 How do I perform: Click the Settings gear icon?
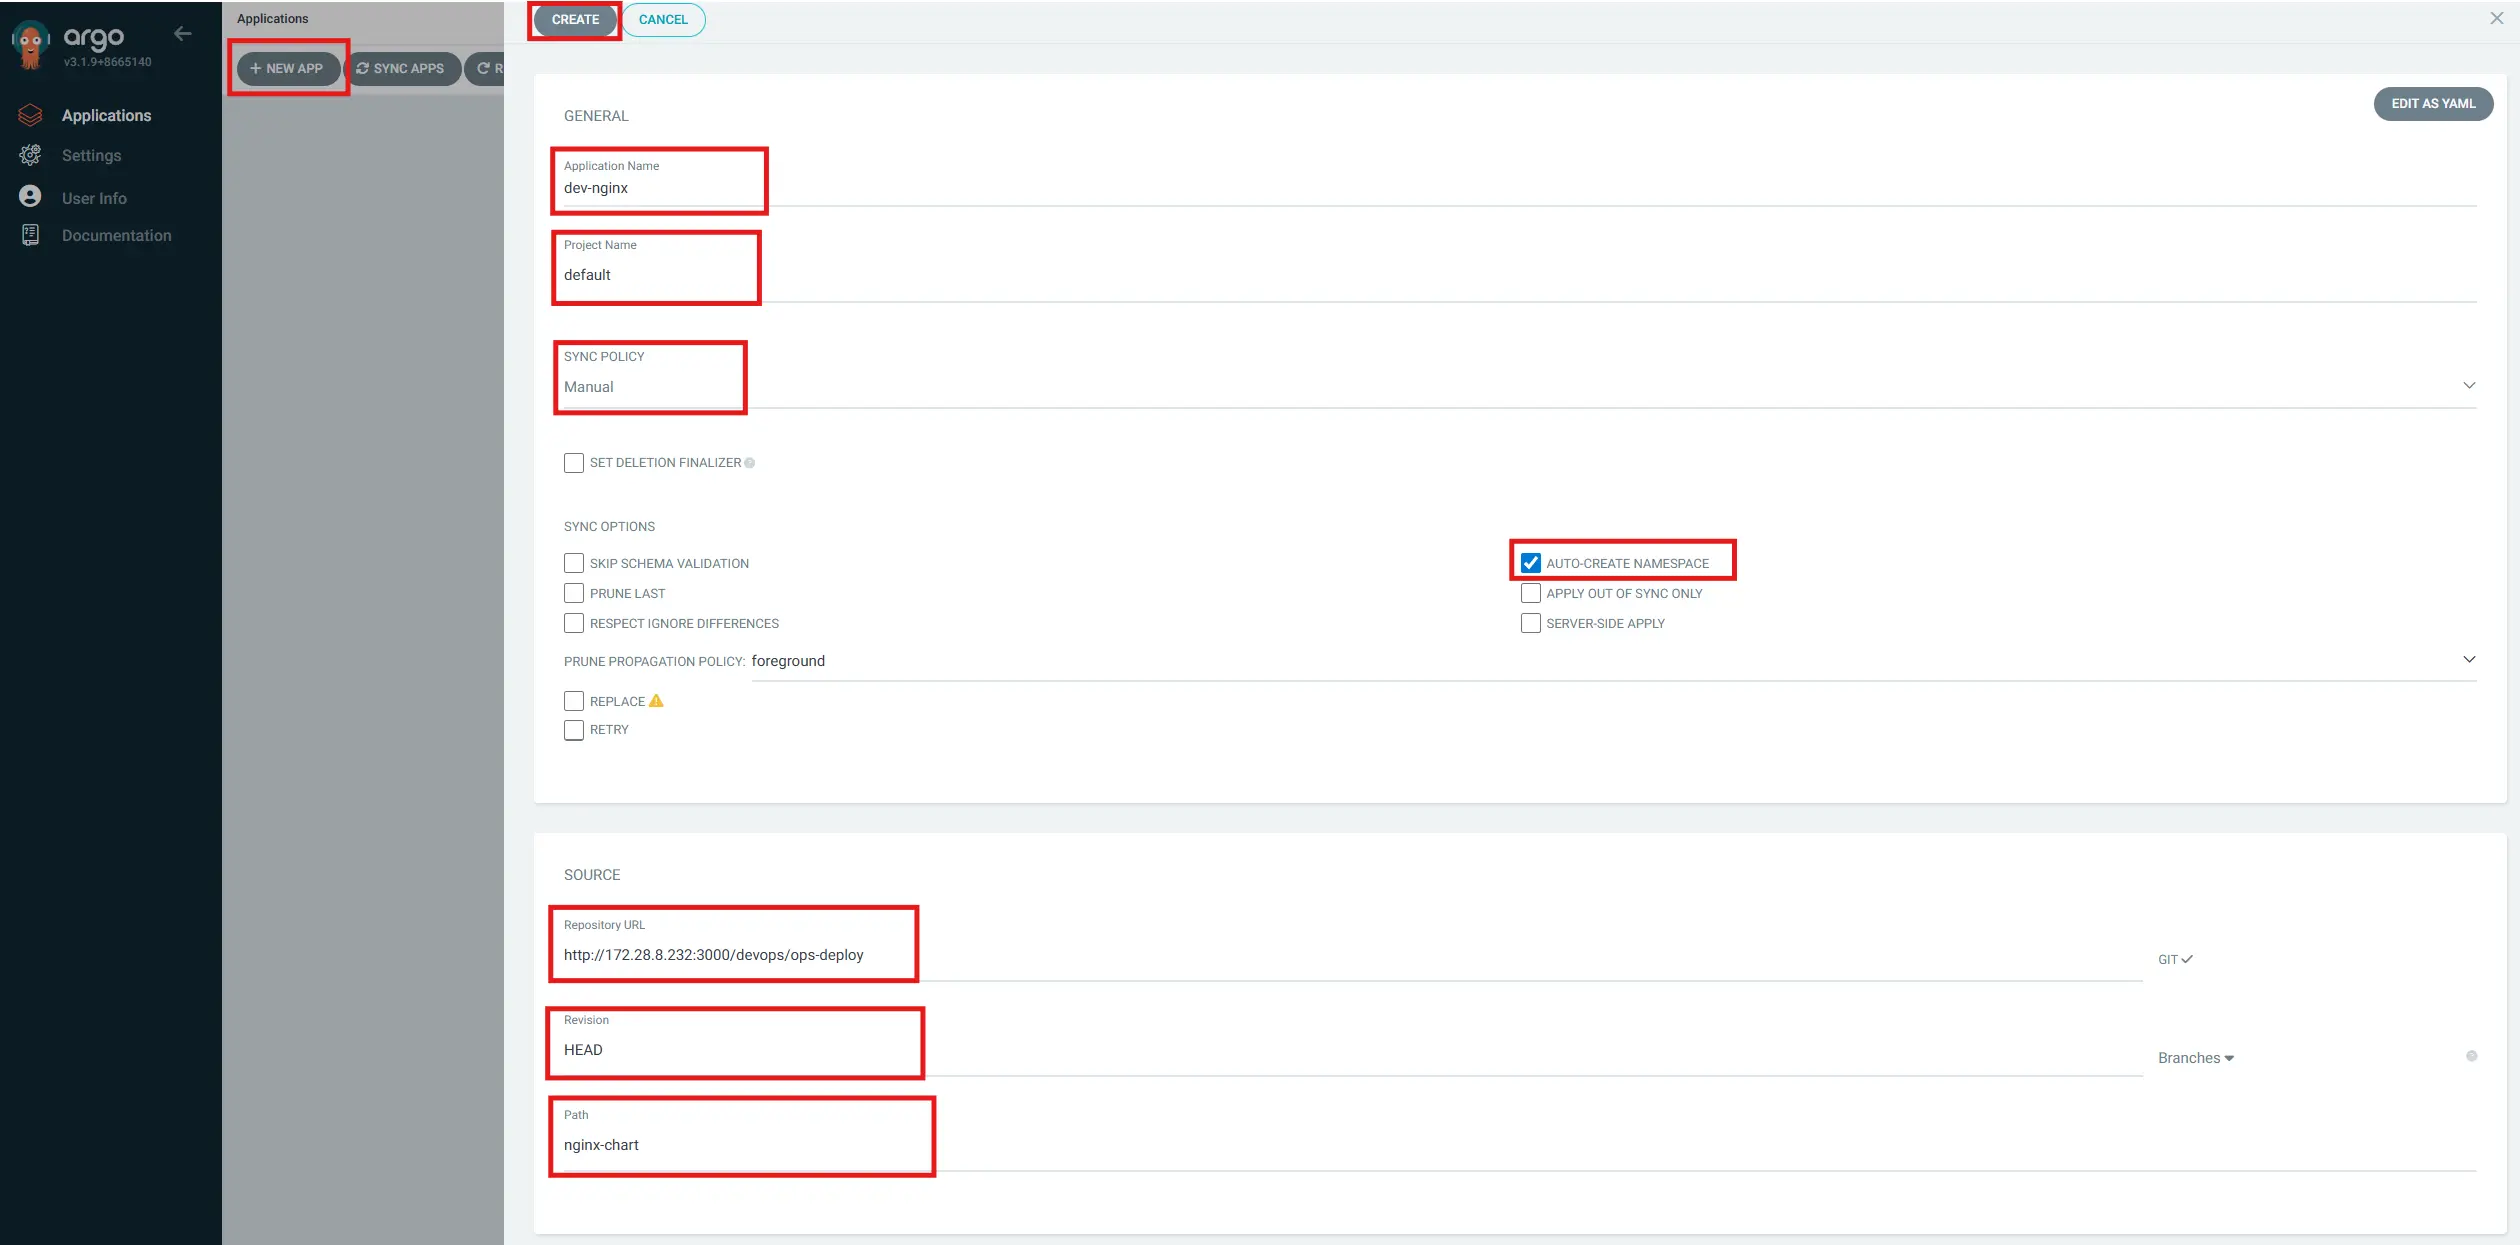pyautogui.click(x=29, y=155)
